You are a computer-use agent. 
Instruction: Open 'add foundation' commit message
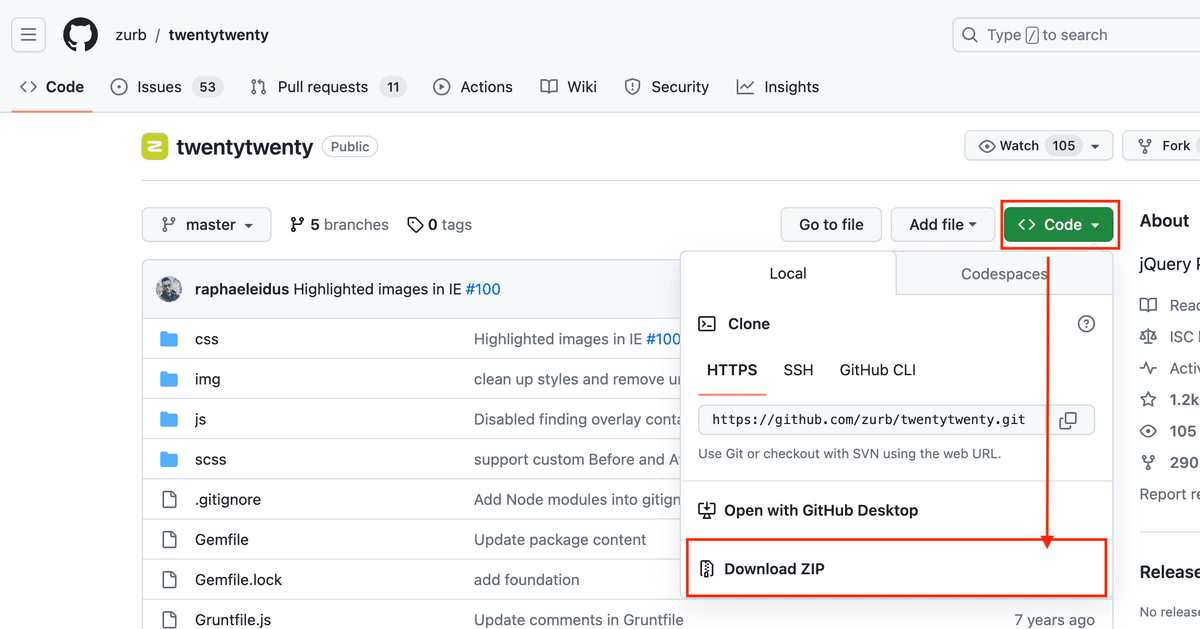[527, 579]
